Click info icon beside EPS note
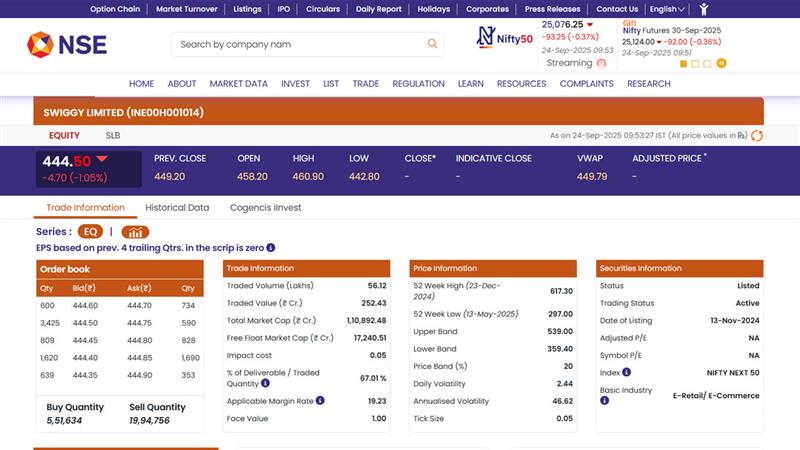This screenshot has width=800, height=450. [x=271, y=248]
